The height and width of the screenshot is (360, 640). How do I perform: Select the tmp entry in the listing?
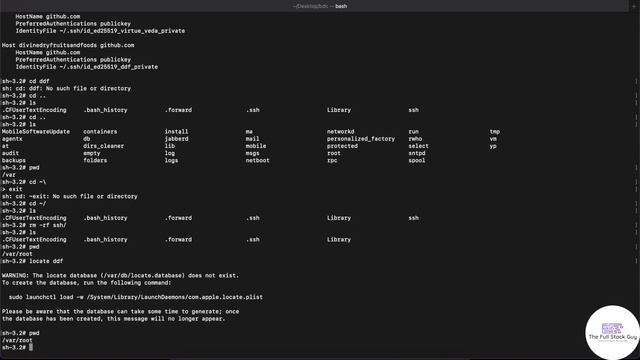pos(495,132)
